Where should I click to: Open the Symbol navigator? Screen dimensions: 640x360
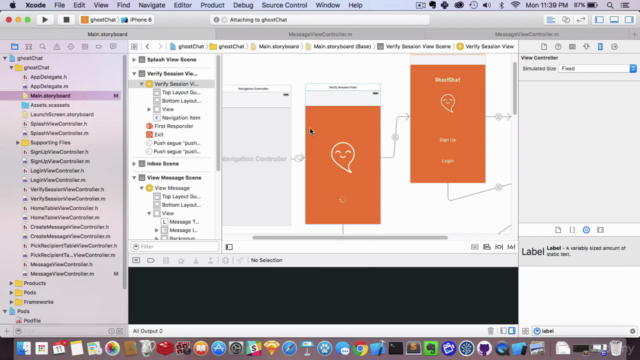[29, 47]
